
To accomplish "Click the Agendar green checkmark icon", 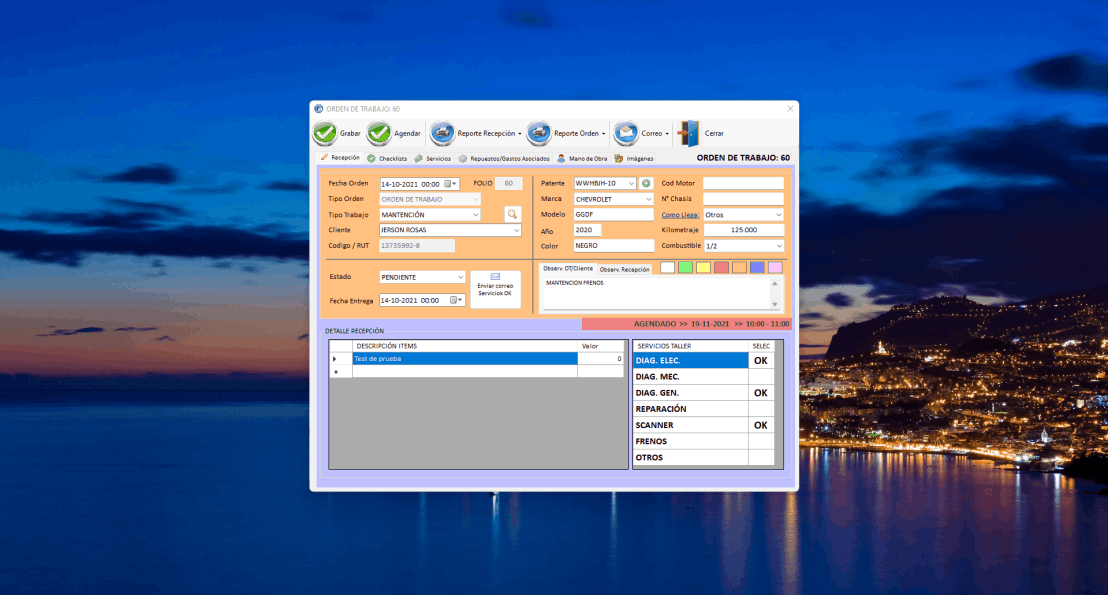I will [x=379, y=133].
